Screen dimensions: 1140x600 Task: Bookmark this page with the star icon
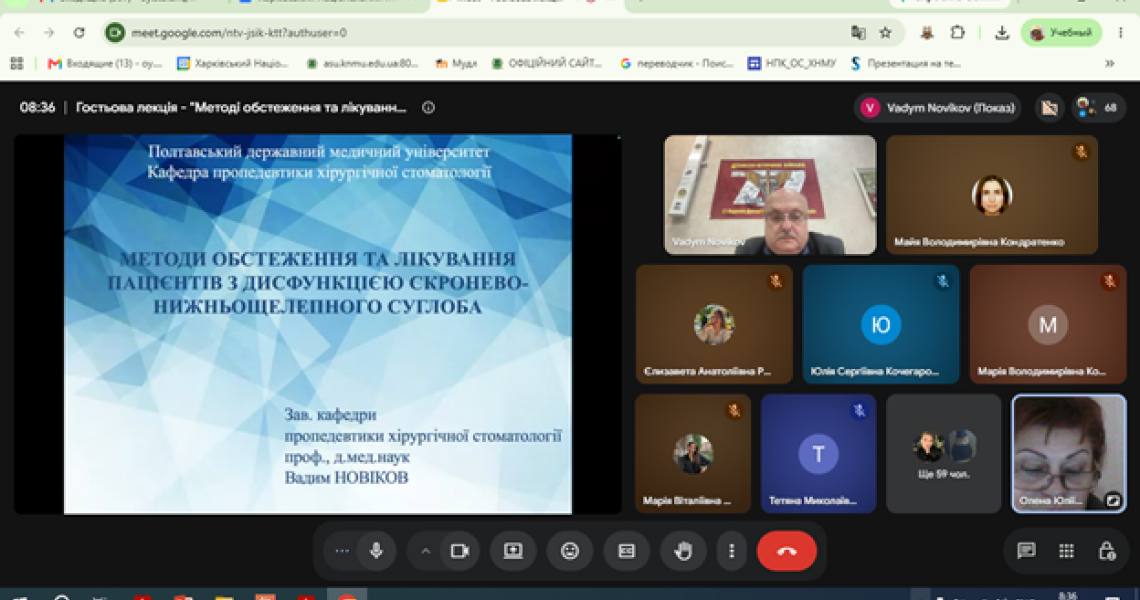(885, 33)
